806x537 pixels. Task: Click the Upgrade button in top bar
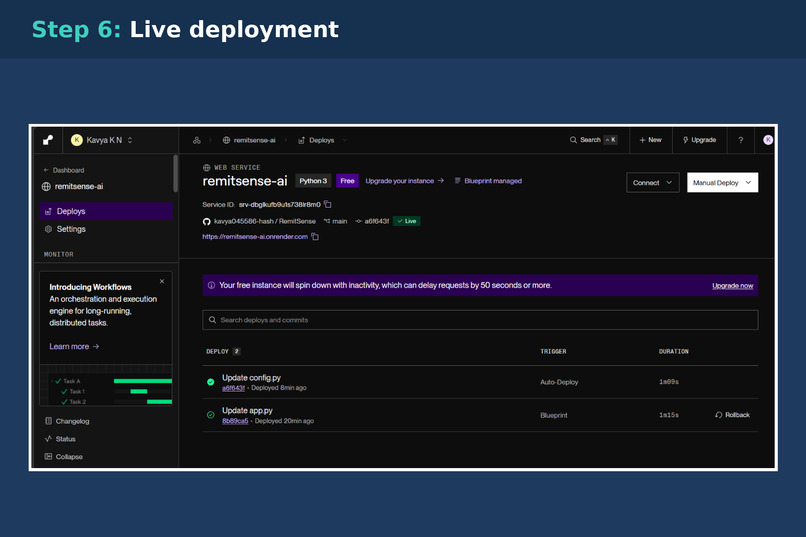[699, 140]
